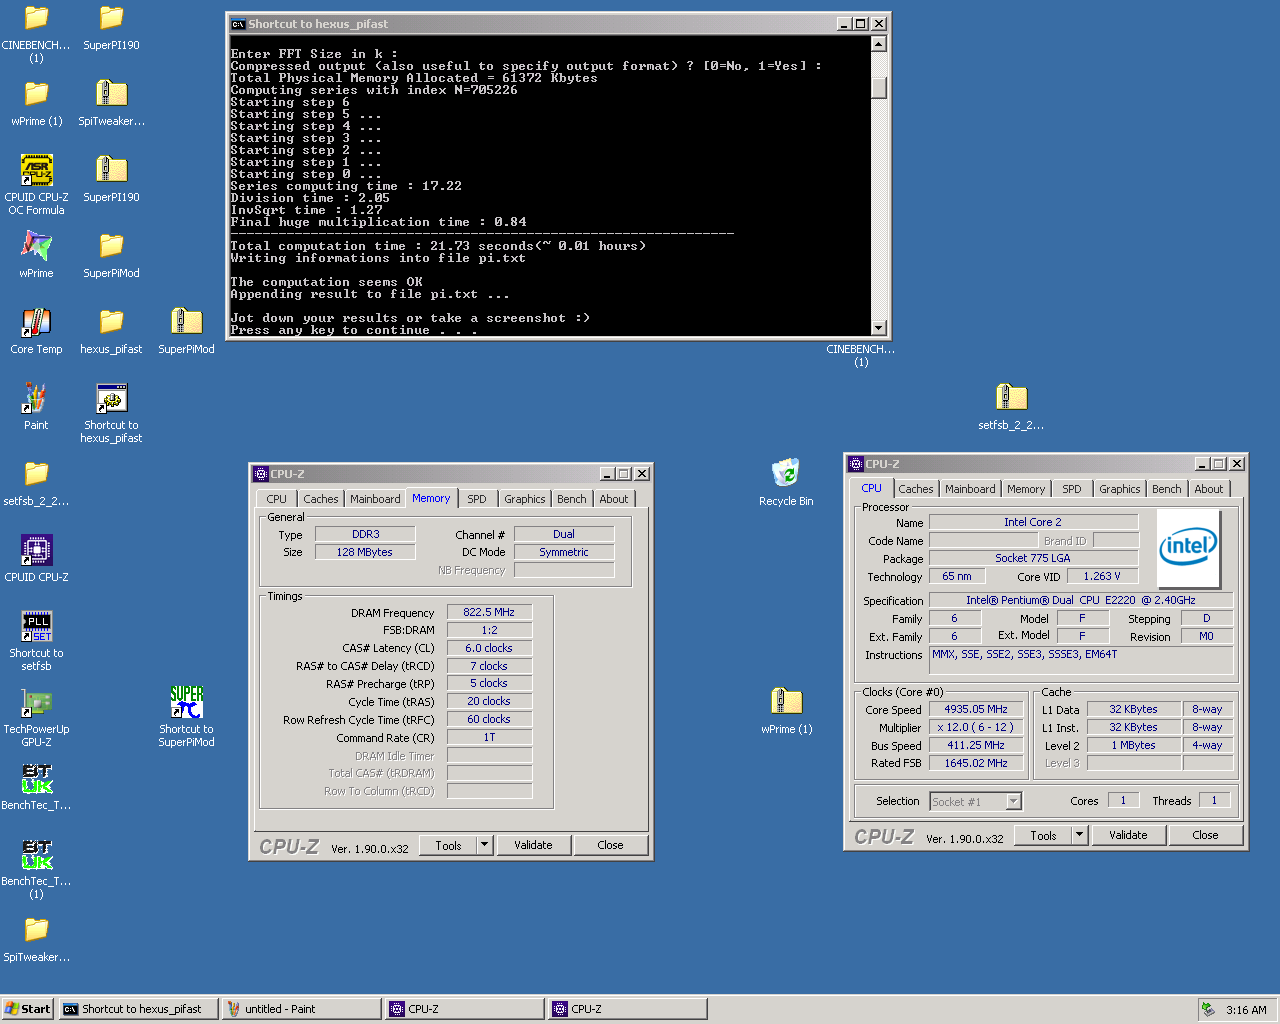The height and width of the screenshot is (1024, 1280).
Task: Click the console scrollbar thumb
Action: (x=878, y=87)
